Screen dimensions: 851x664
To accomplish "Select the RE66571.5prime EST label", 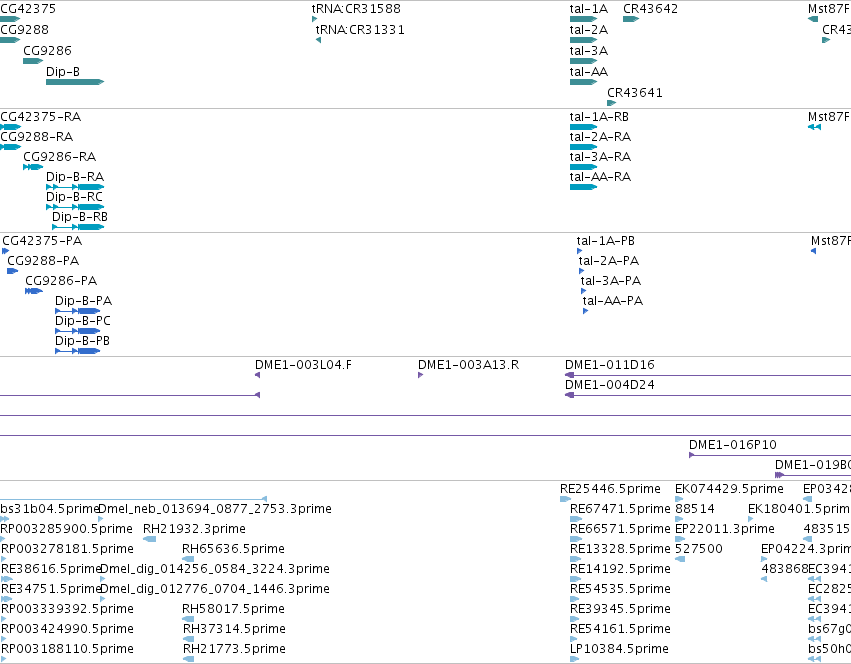I will [620, 529].
